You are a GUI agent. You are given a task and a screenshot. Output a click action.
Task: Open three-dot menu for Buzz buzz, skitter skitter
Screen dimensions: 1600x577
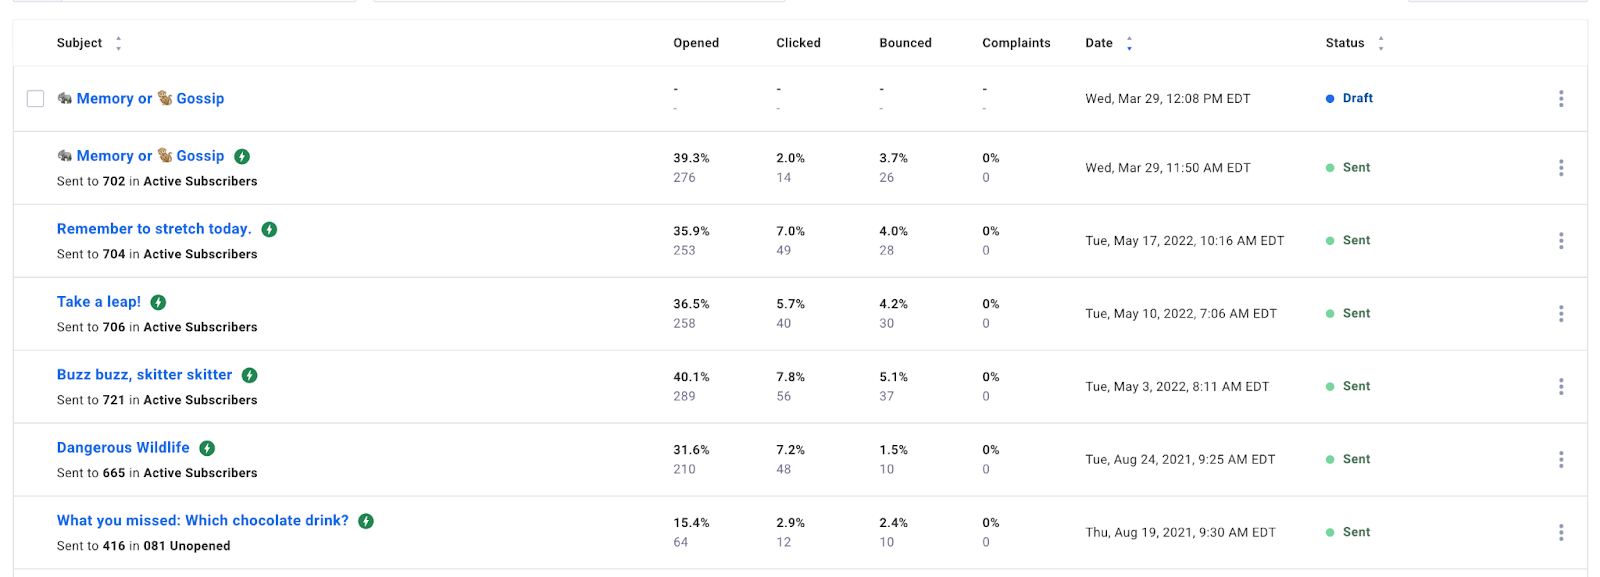pyautogui.click(x=1560, y=387)
